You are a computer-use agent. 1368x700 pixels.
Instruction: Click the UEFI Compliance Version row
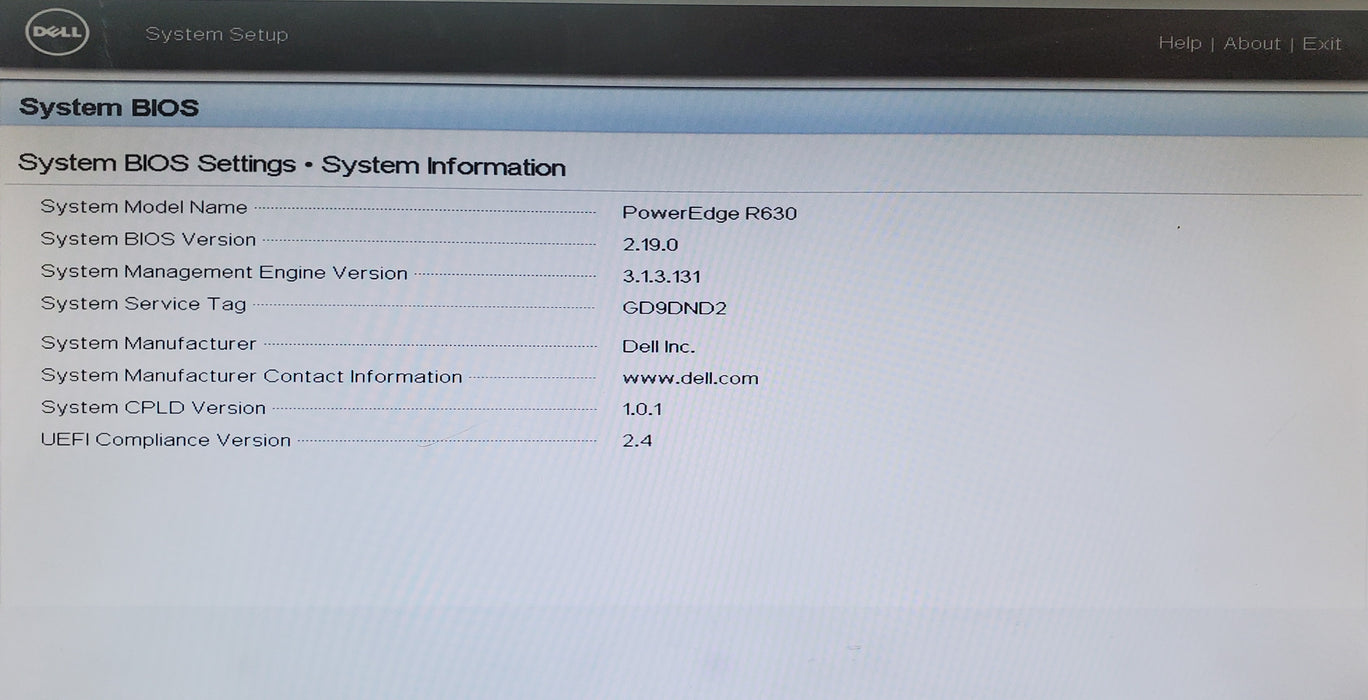[165, 440]
